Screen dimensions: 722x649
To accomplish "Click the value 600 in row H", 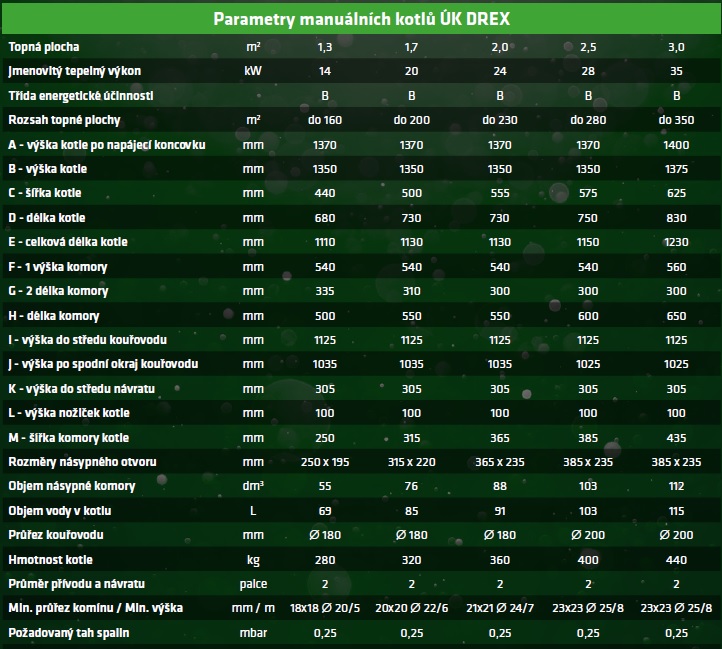I will pyautogui.click(x=588, y=316).
